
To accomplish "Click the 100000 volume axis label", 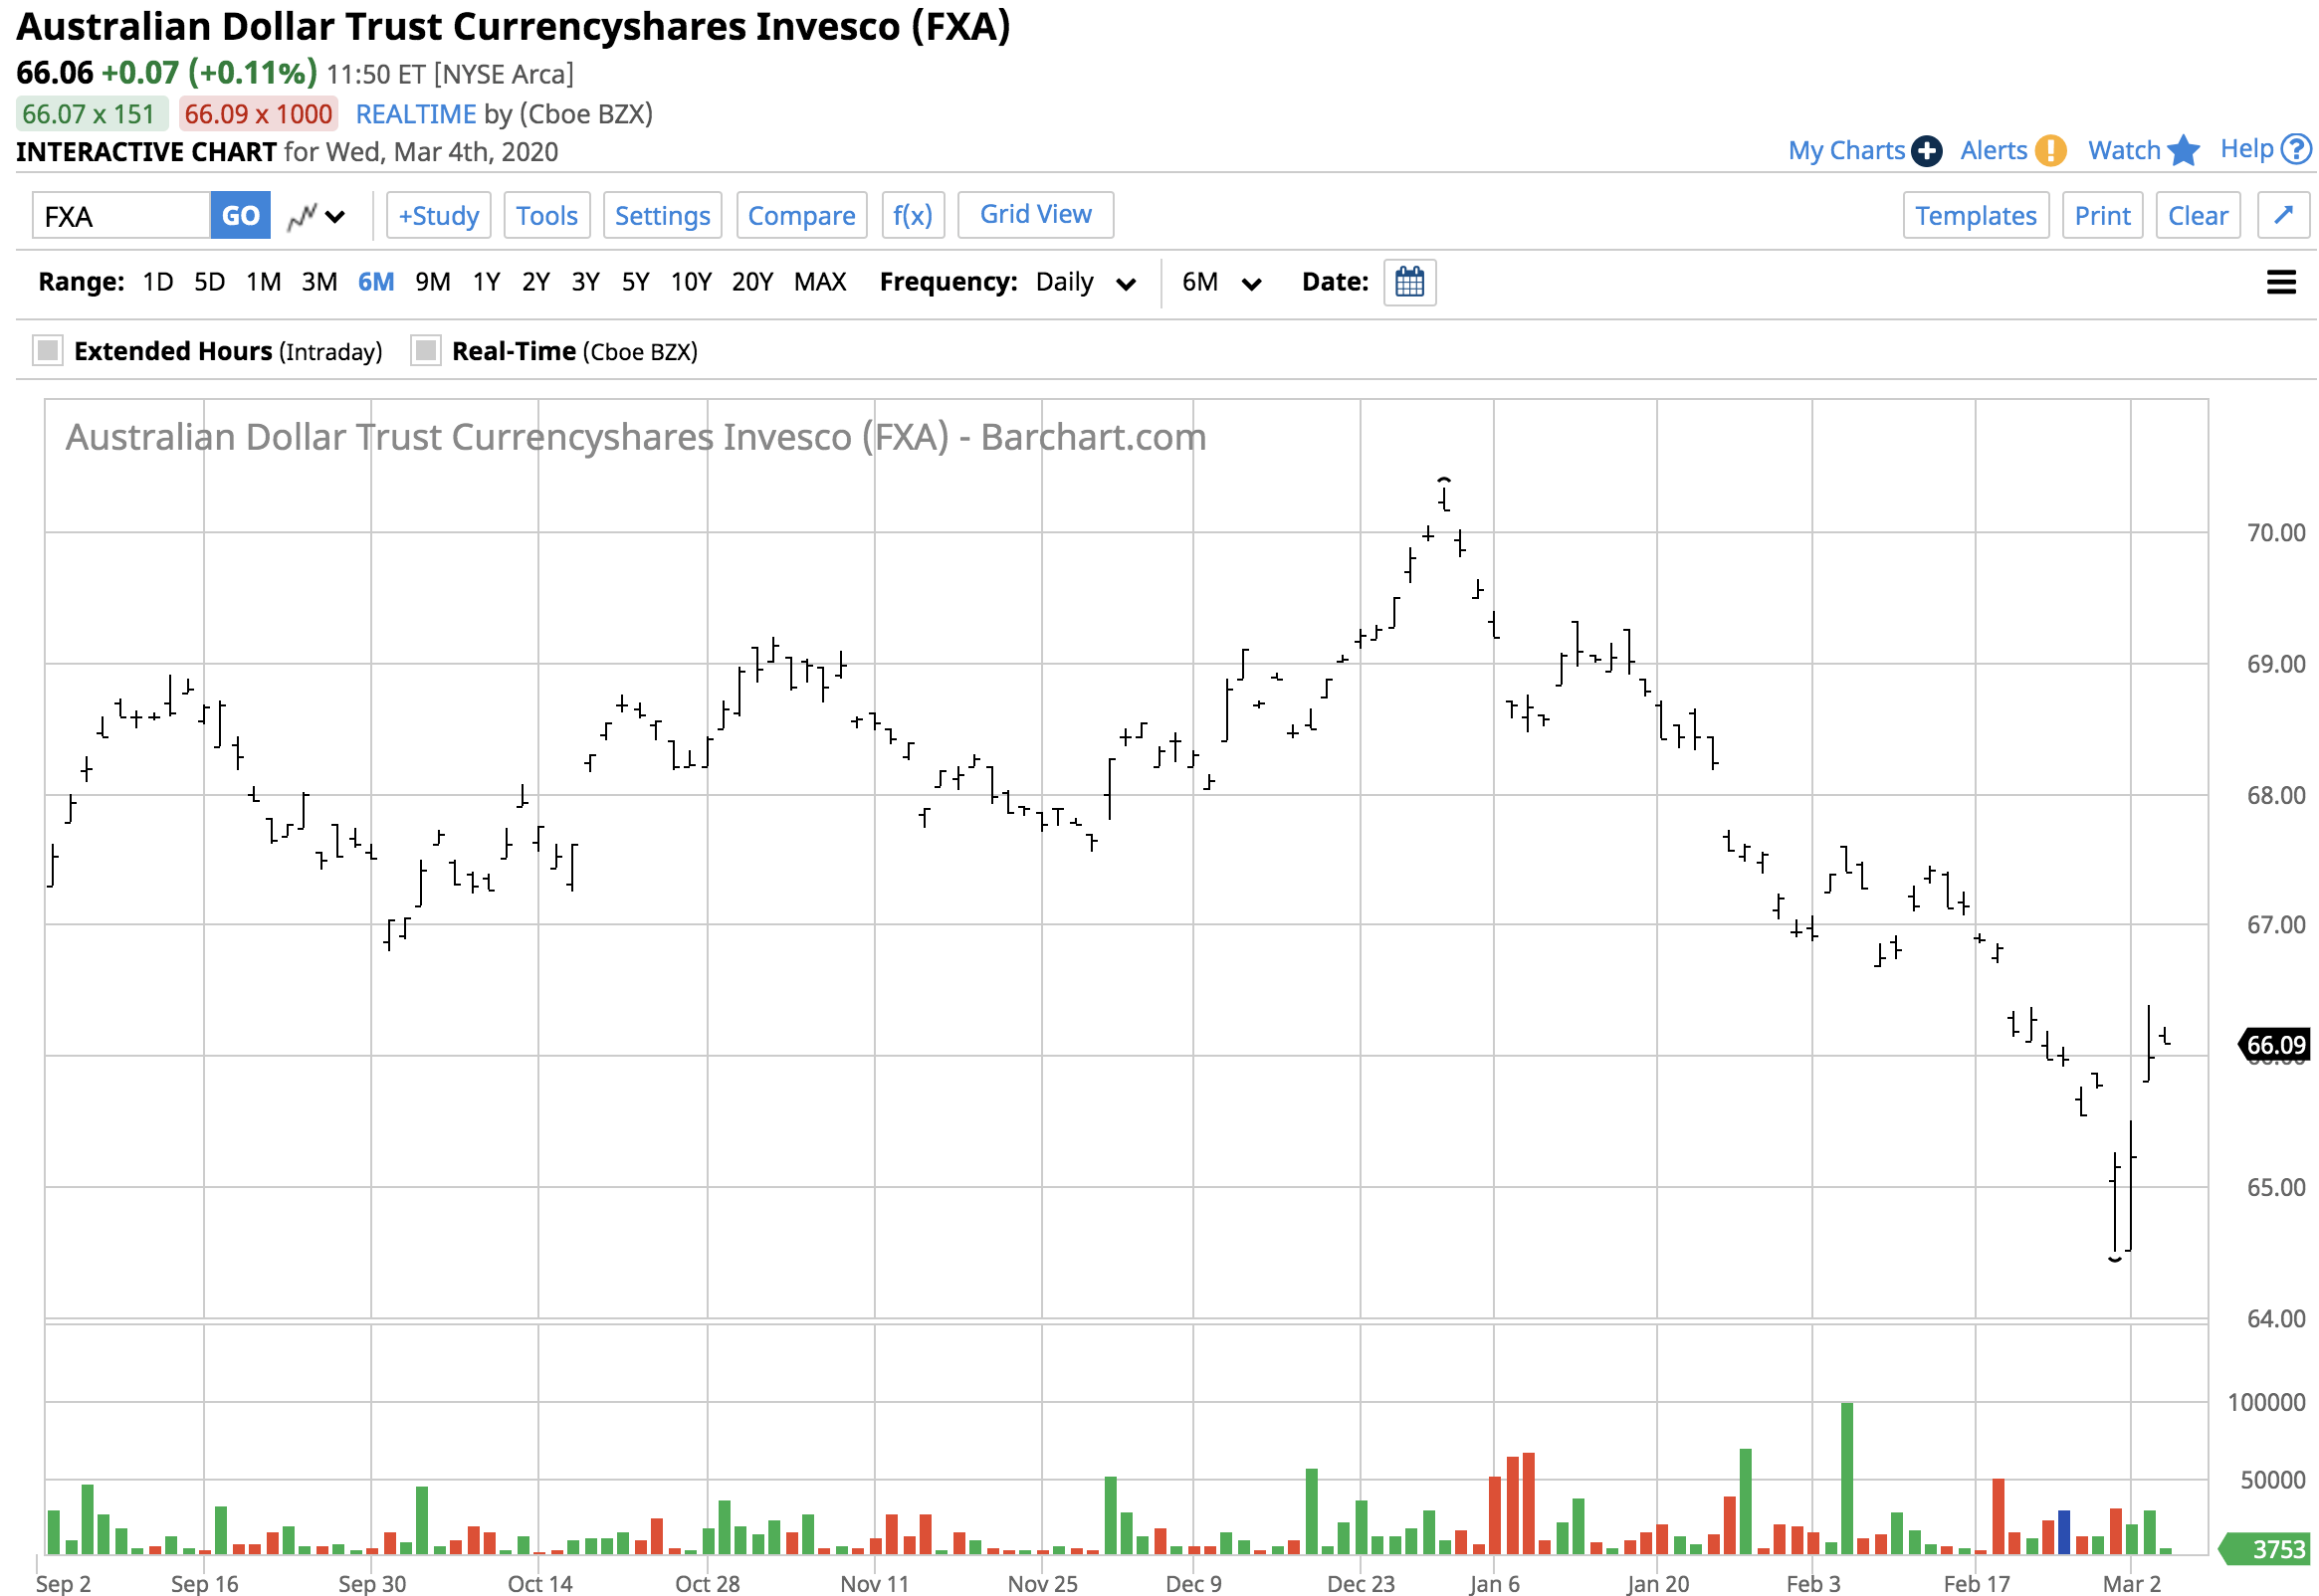I will [x=2265, y=1403].
